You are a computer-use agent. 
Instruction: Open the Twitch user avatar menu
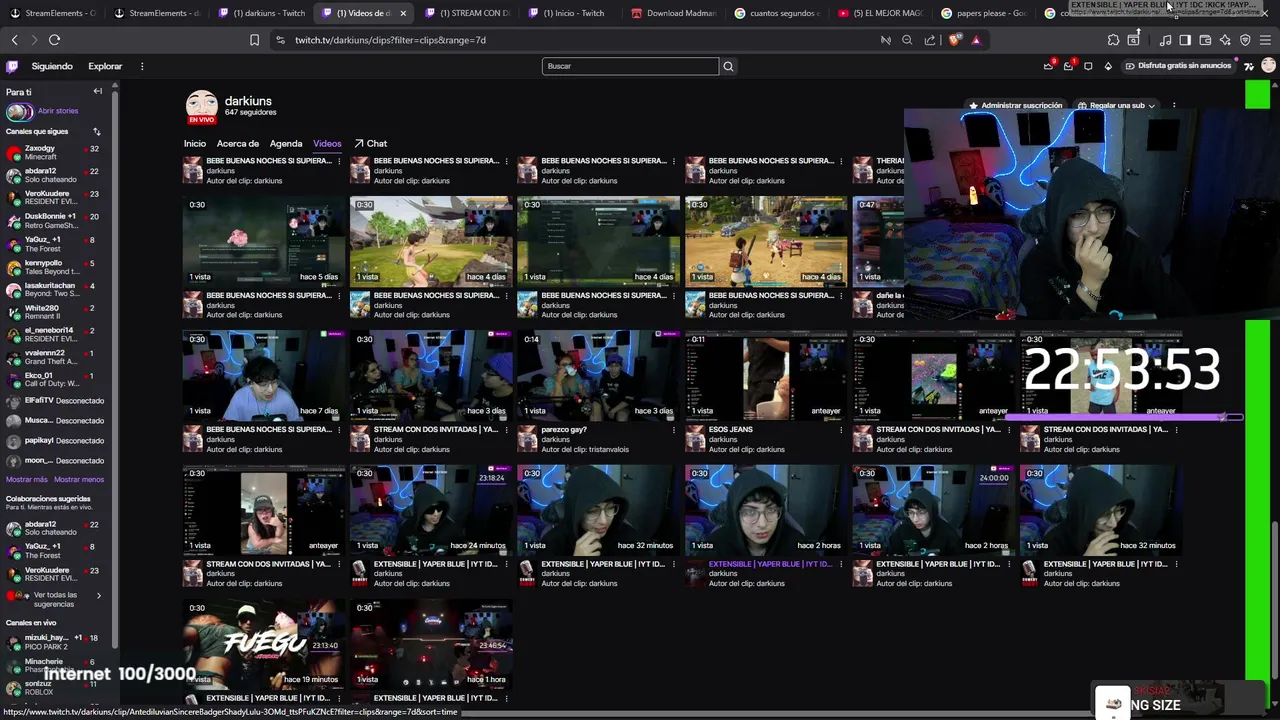click(1268, 66)
